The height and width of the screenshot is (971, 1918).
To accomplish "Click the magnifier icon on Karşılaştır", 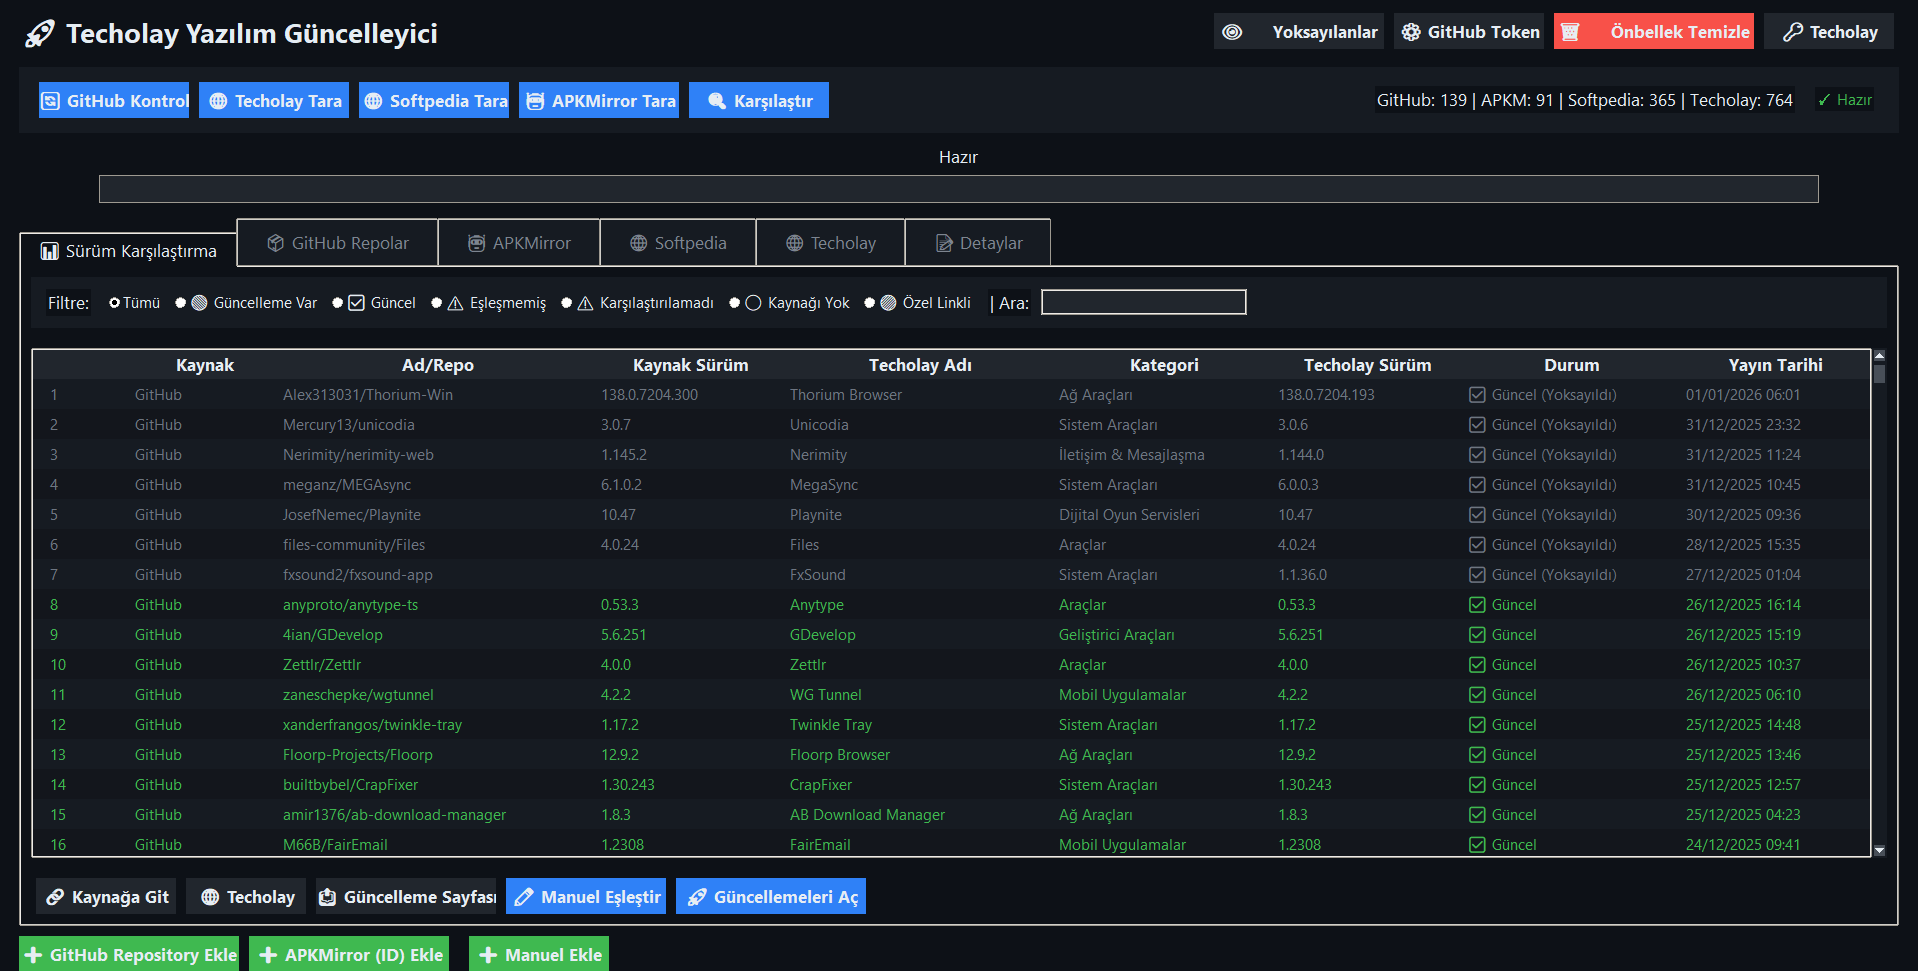I will (x=717, y=101).
